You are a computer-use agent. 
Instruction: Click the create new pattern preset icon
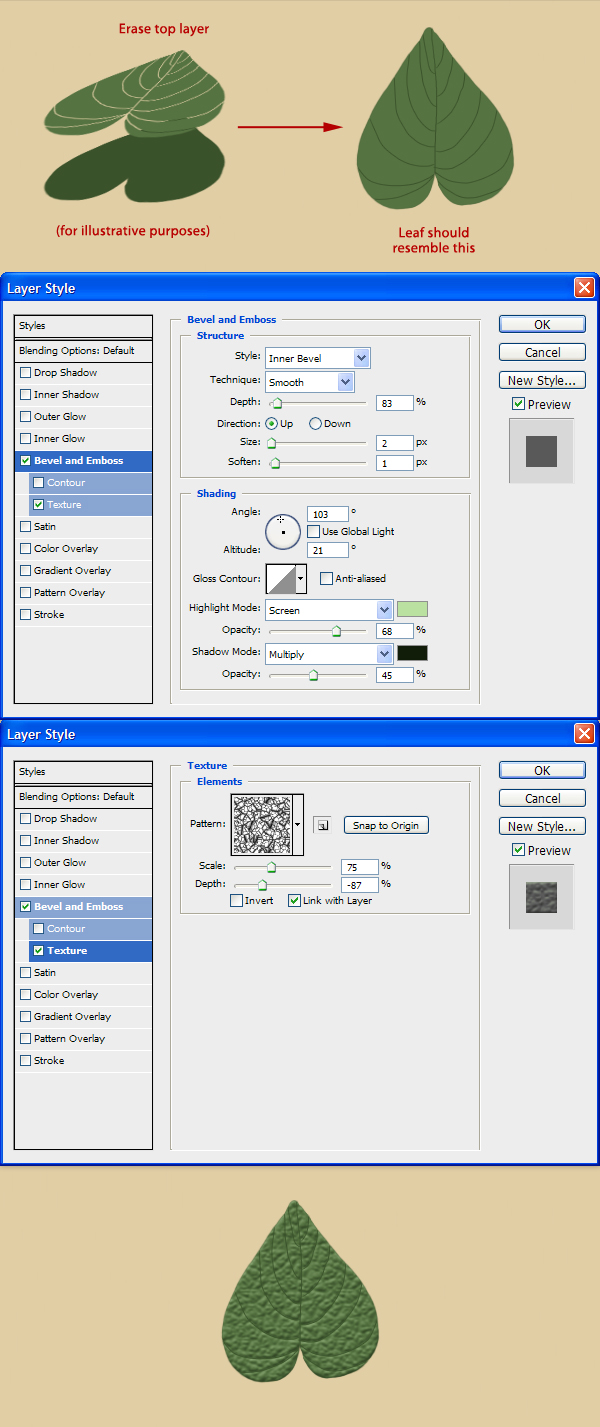[x=321, y=825]
